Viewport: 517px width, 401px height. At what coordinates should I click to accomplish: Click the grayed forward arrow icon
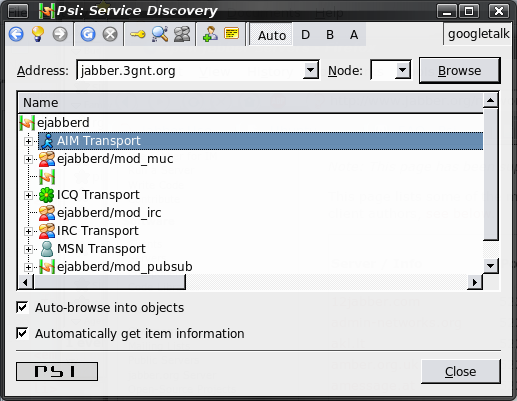coord(60,34)
